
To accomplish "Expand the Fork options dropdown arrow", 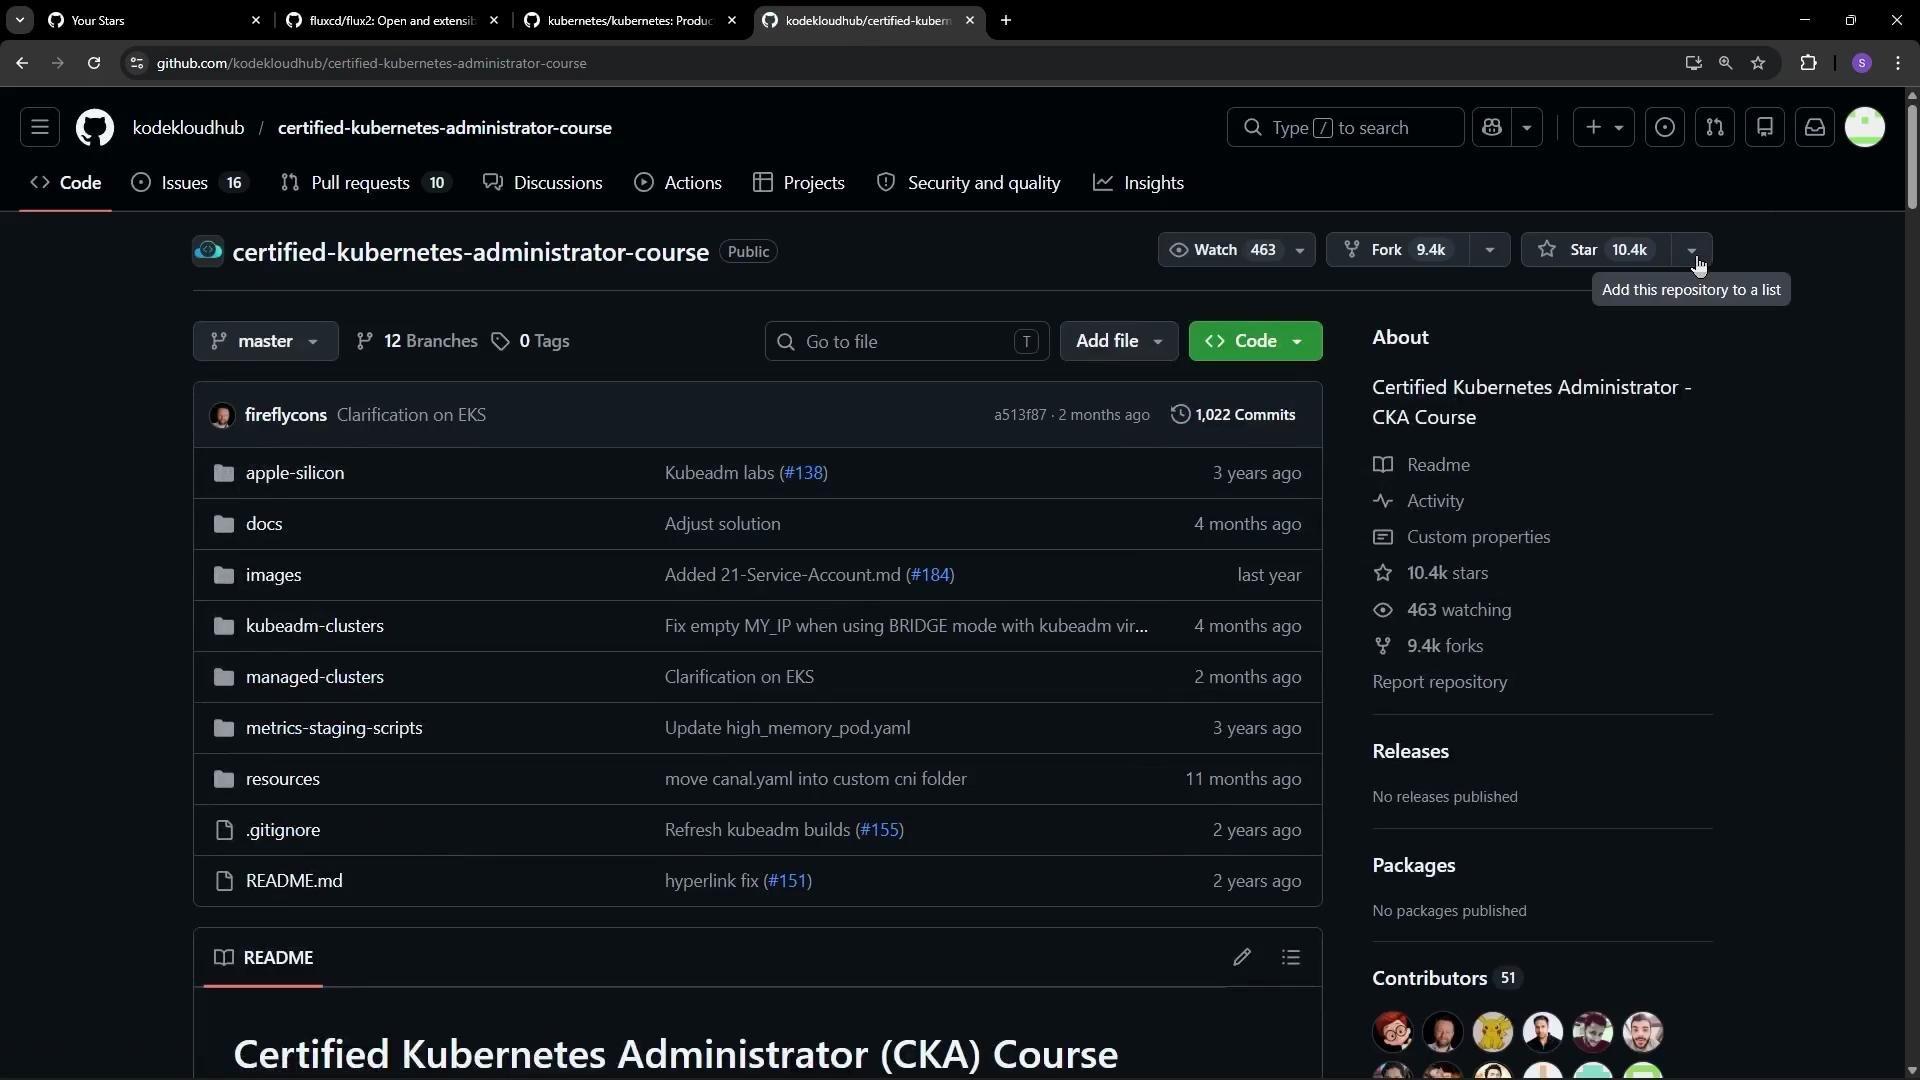I will 1490,250.
